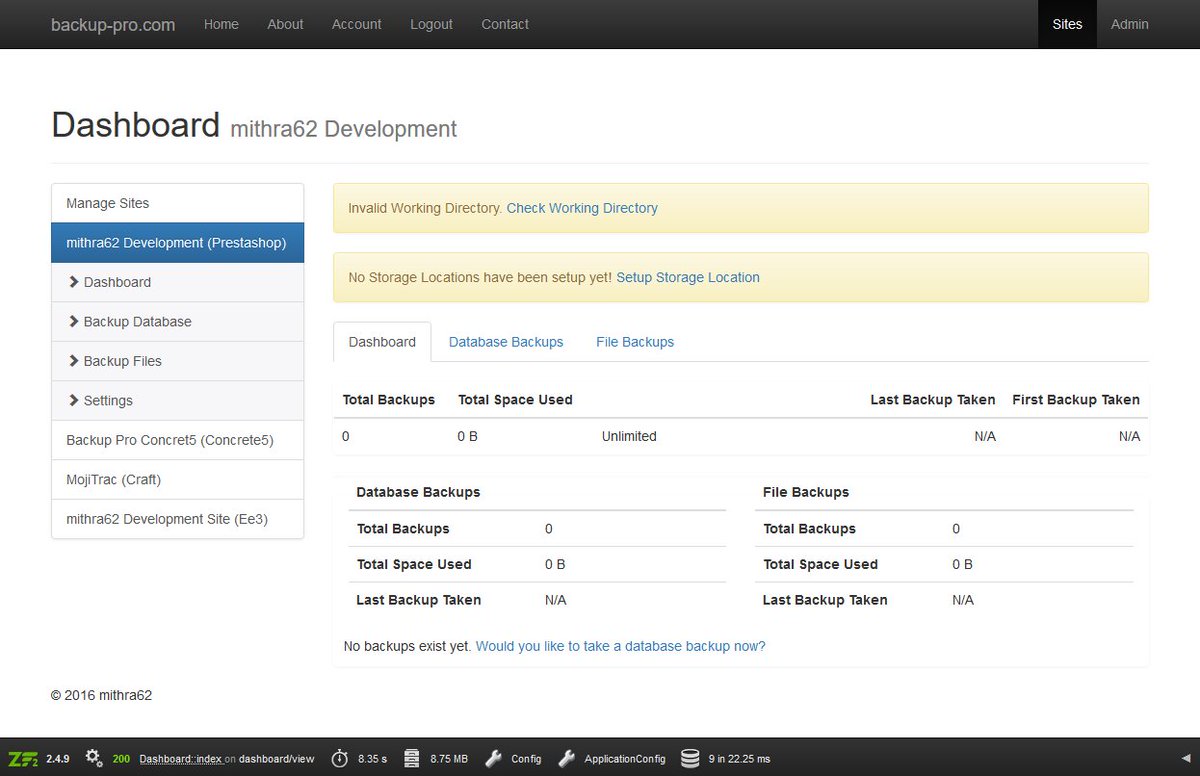Open the About page
This screenshot has width=1200, height=776.
[285, 24]
